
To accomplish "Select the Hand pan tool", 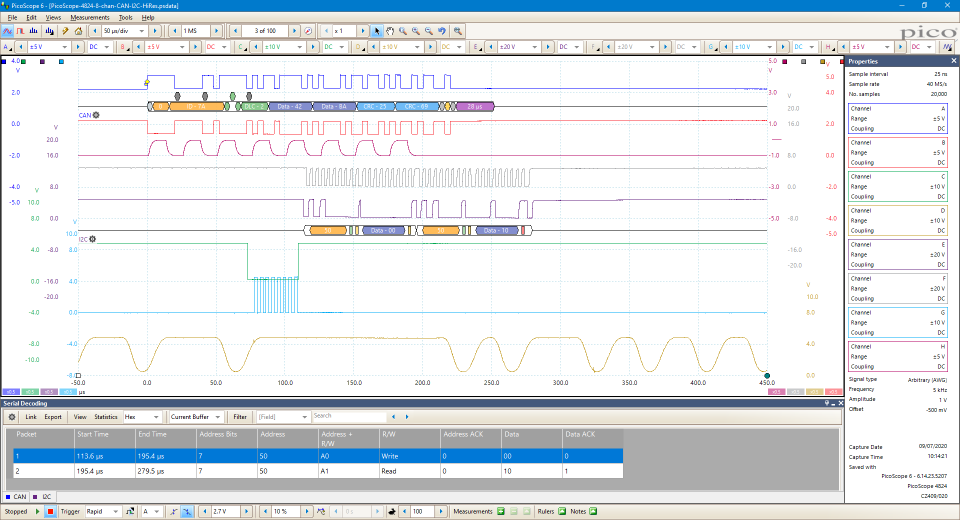I will [390, 31].
